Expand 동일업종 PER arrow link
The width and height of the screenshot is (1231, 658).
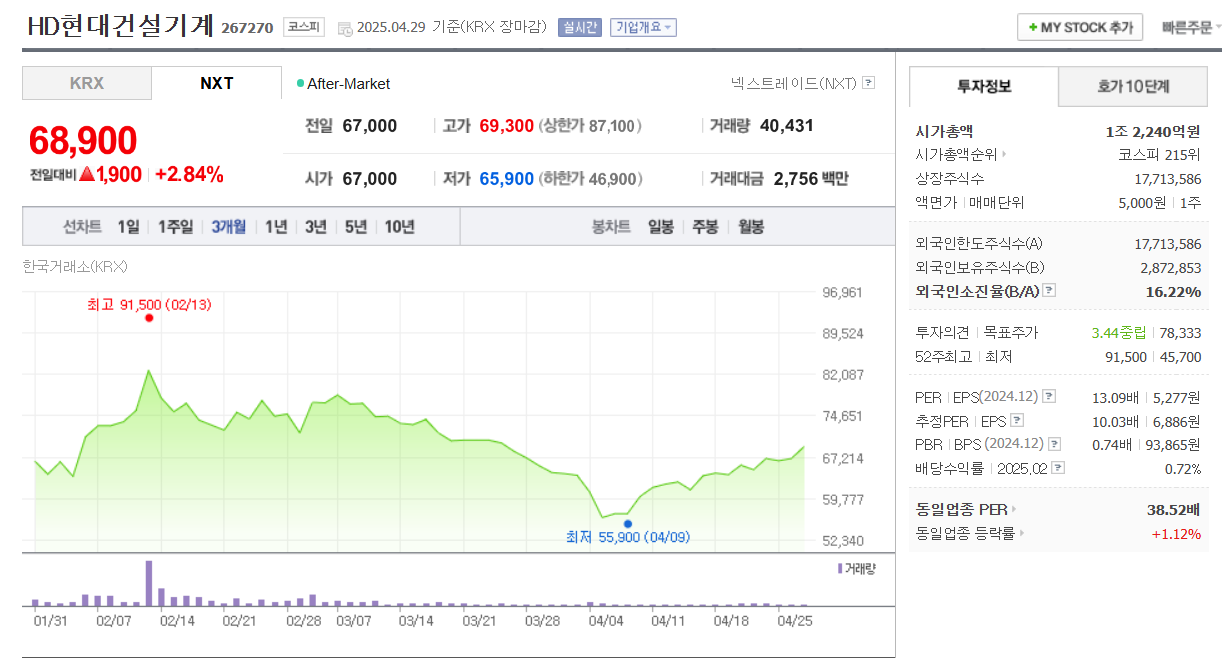tap(1014, 510)
